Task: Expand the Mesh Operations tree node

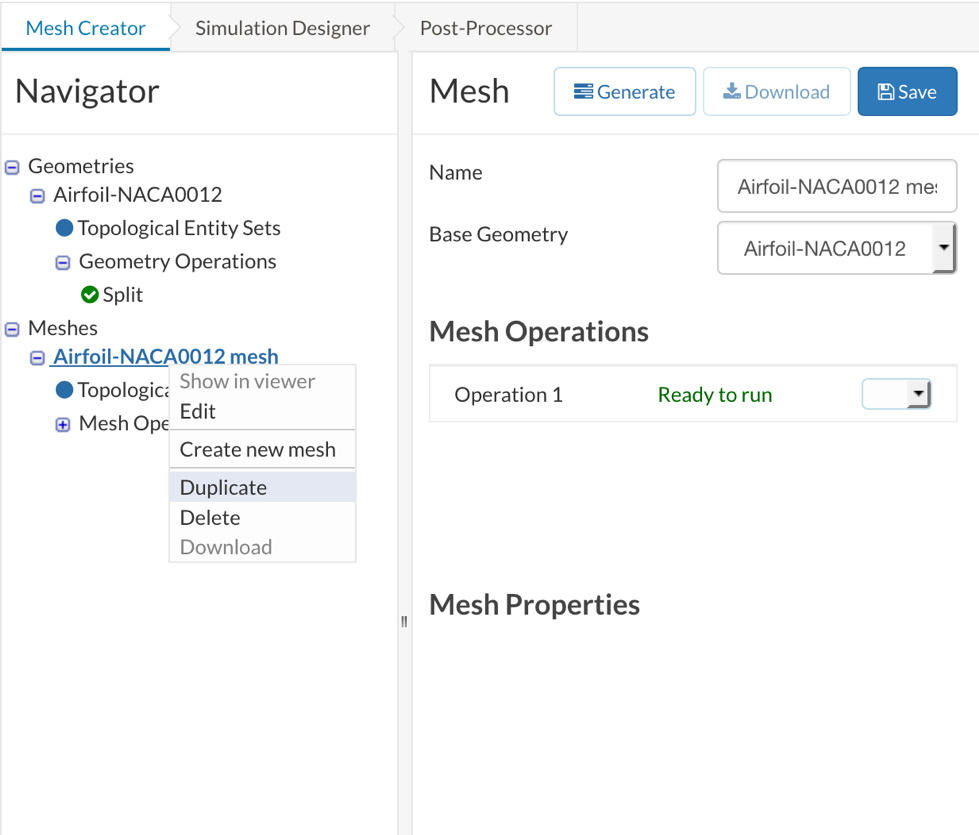Action: (62, 424)
